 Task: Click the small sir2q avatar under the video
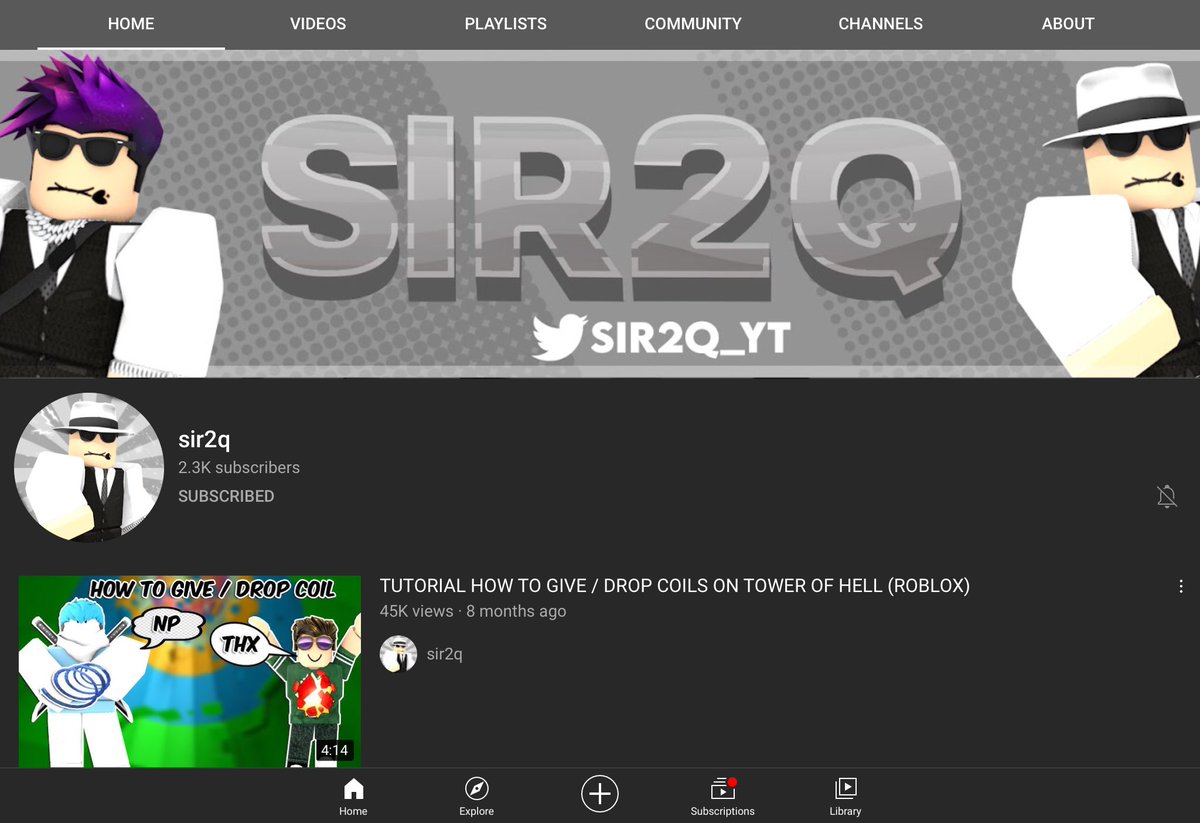(x=398, y=654)
